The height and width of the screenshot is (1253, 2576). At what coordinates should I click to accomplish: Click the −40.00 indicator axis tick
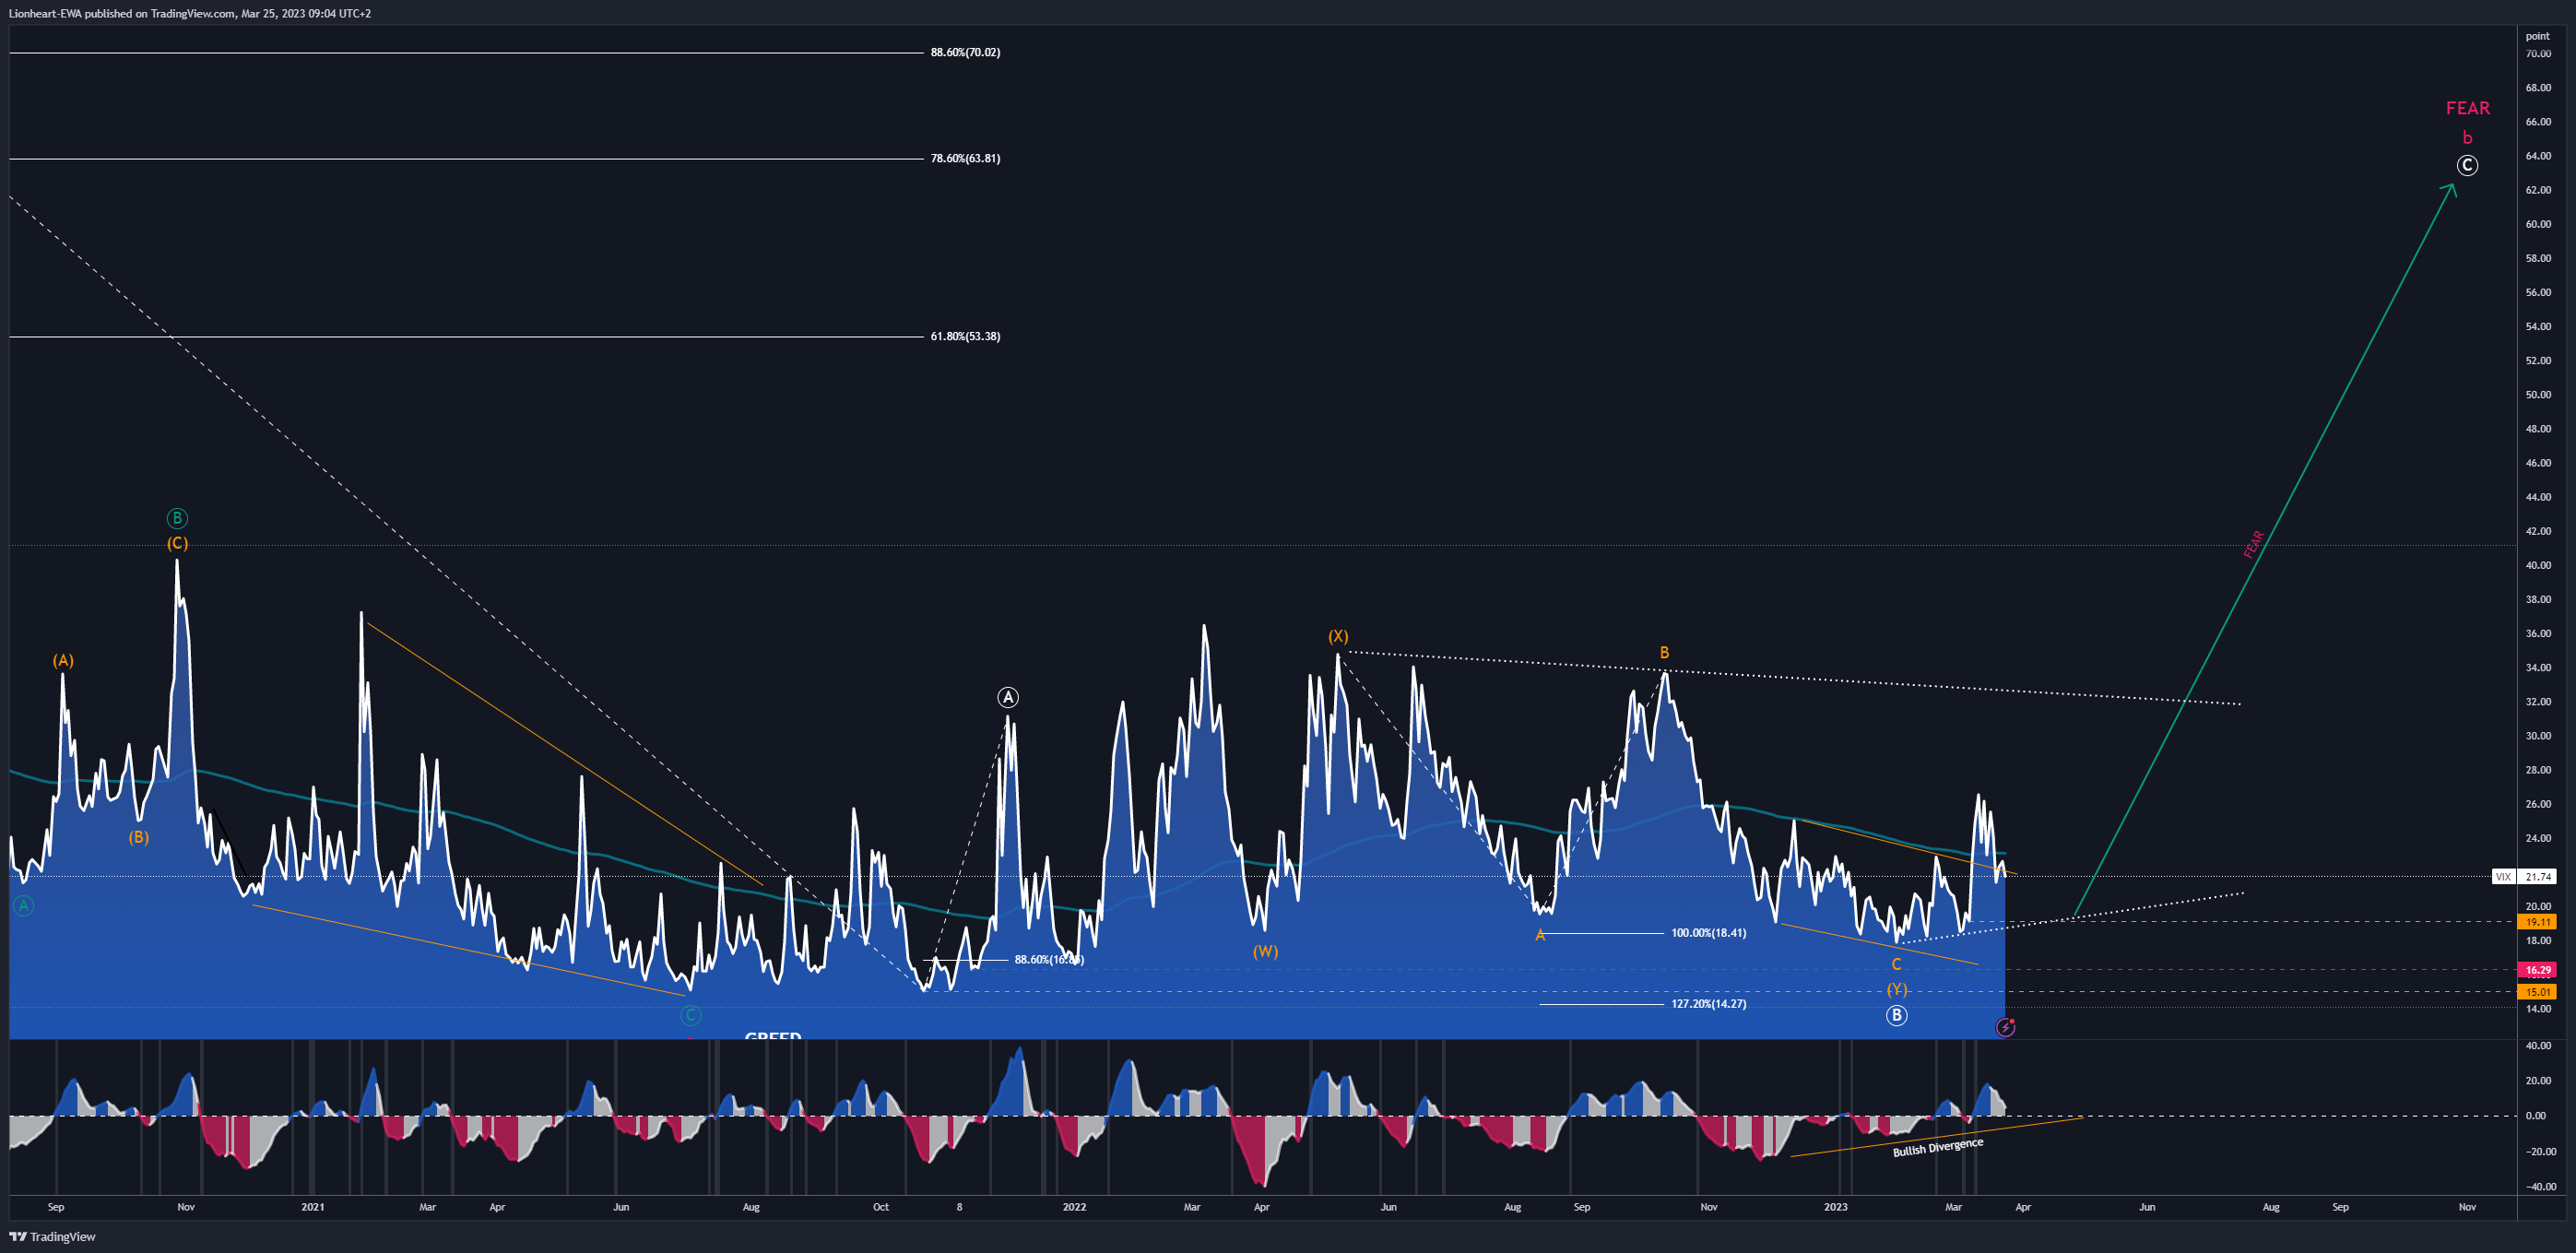[x=2539, y=1187]
